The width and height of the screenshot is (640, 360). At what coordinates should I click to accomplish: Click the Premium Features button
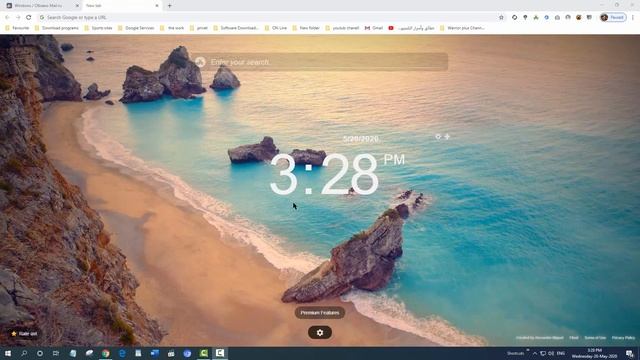point(320,313)
